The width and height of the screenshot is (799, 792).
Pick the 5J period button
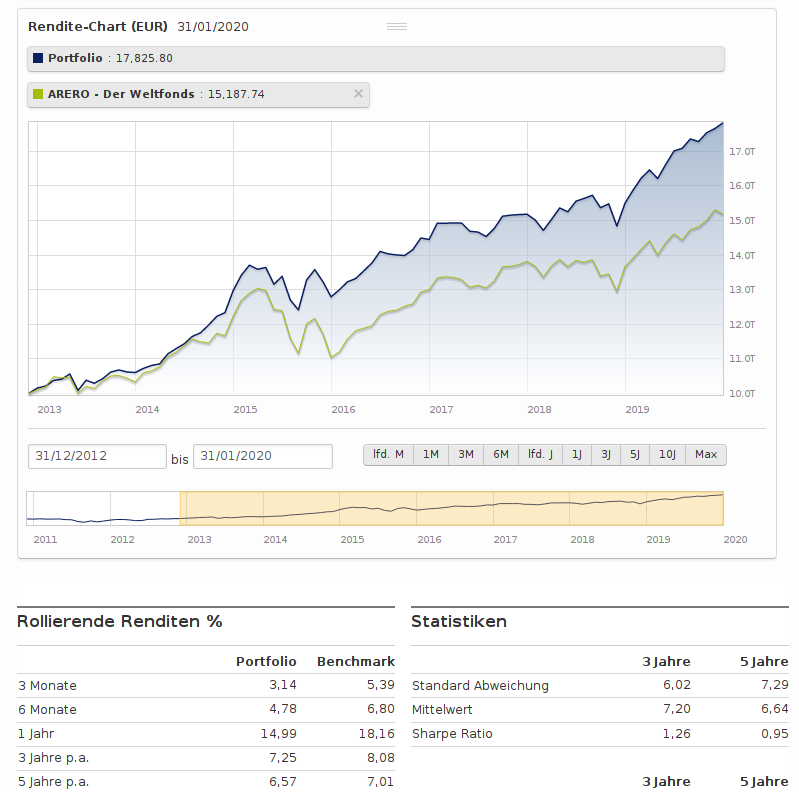point(635,455)
